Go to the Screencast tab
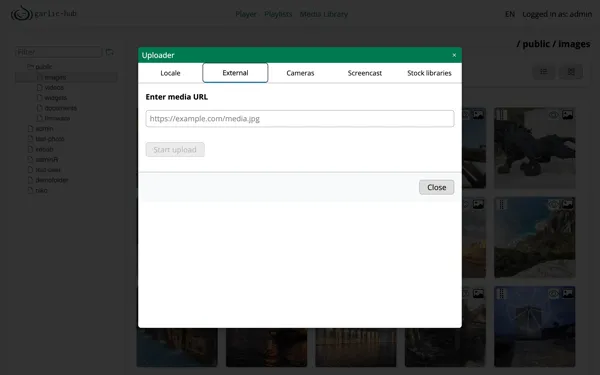This screenshot has height=375, width=600. point(365,73)
